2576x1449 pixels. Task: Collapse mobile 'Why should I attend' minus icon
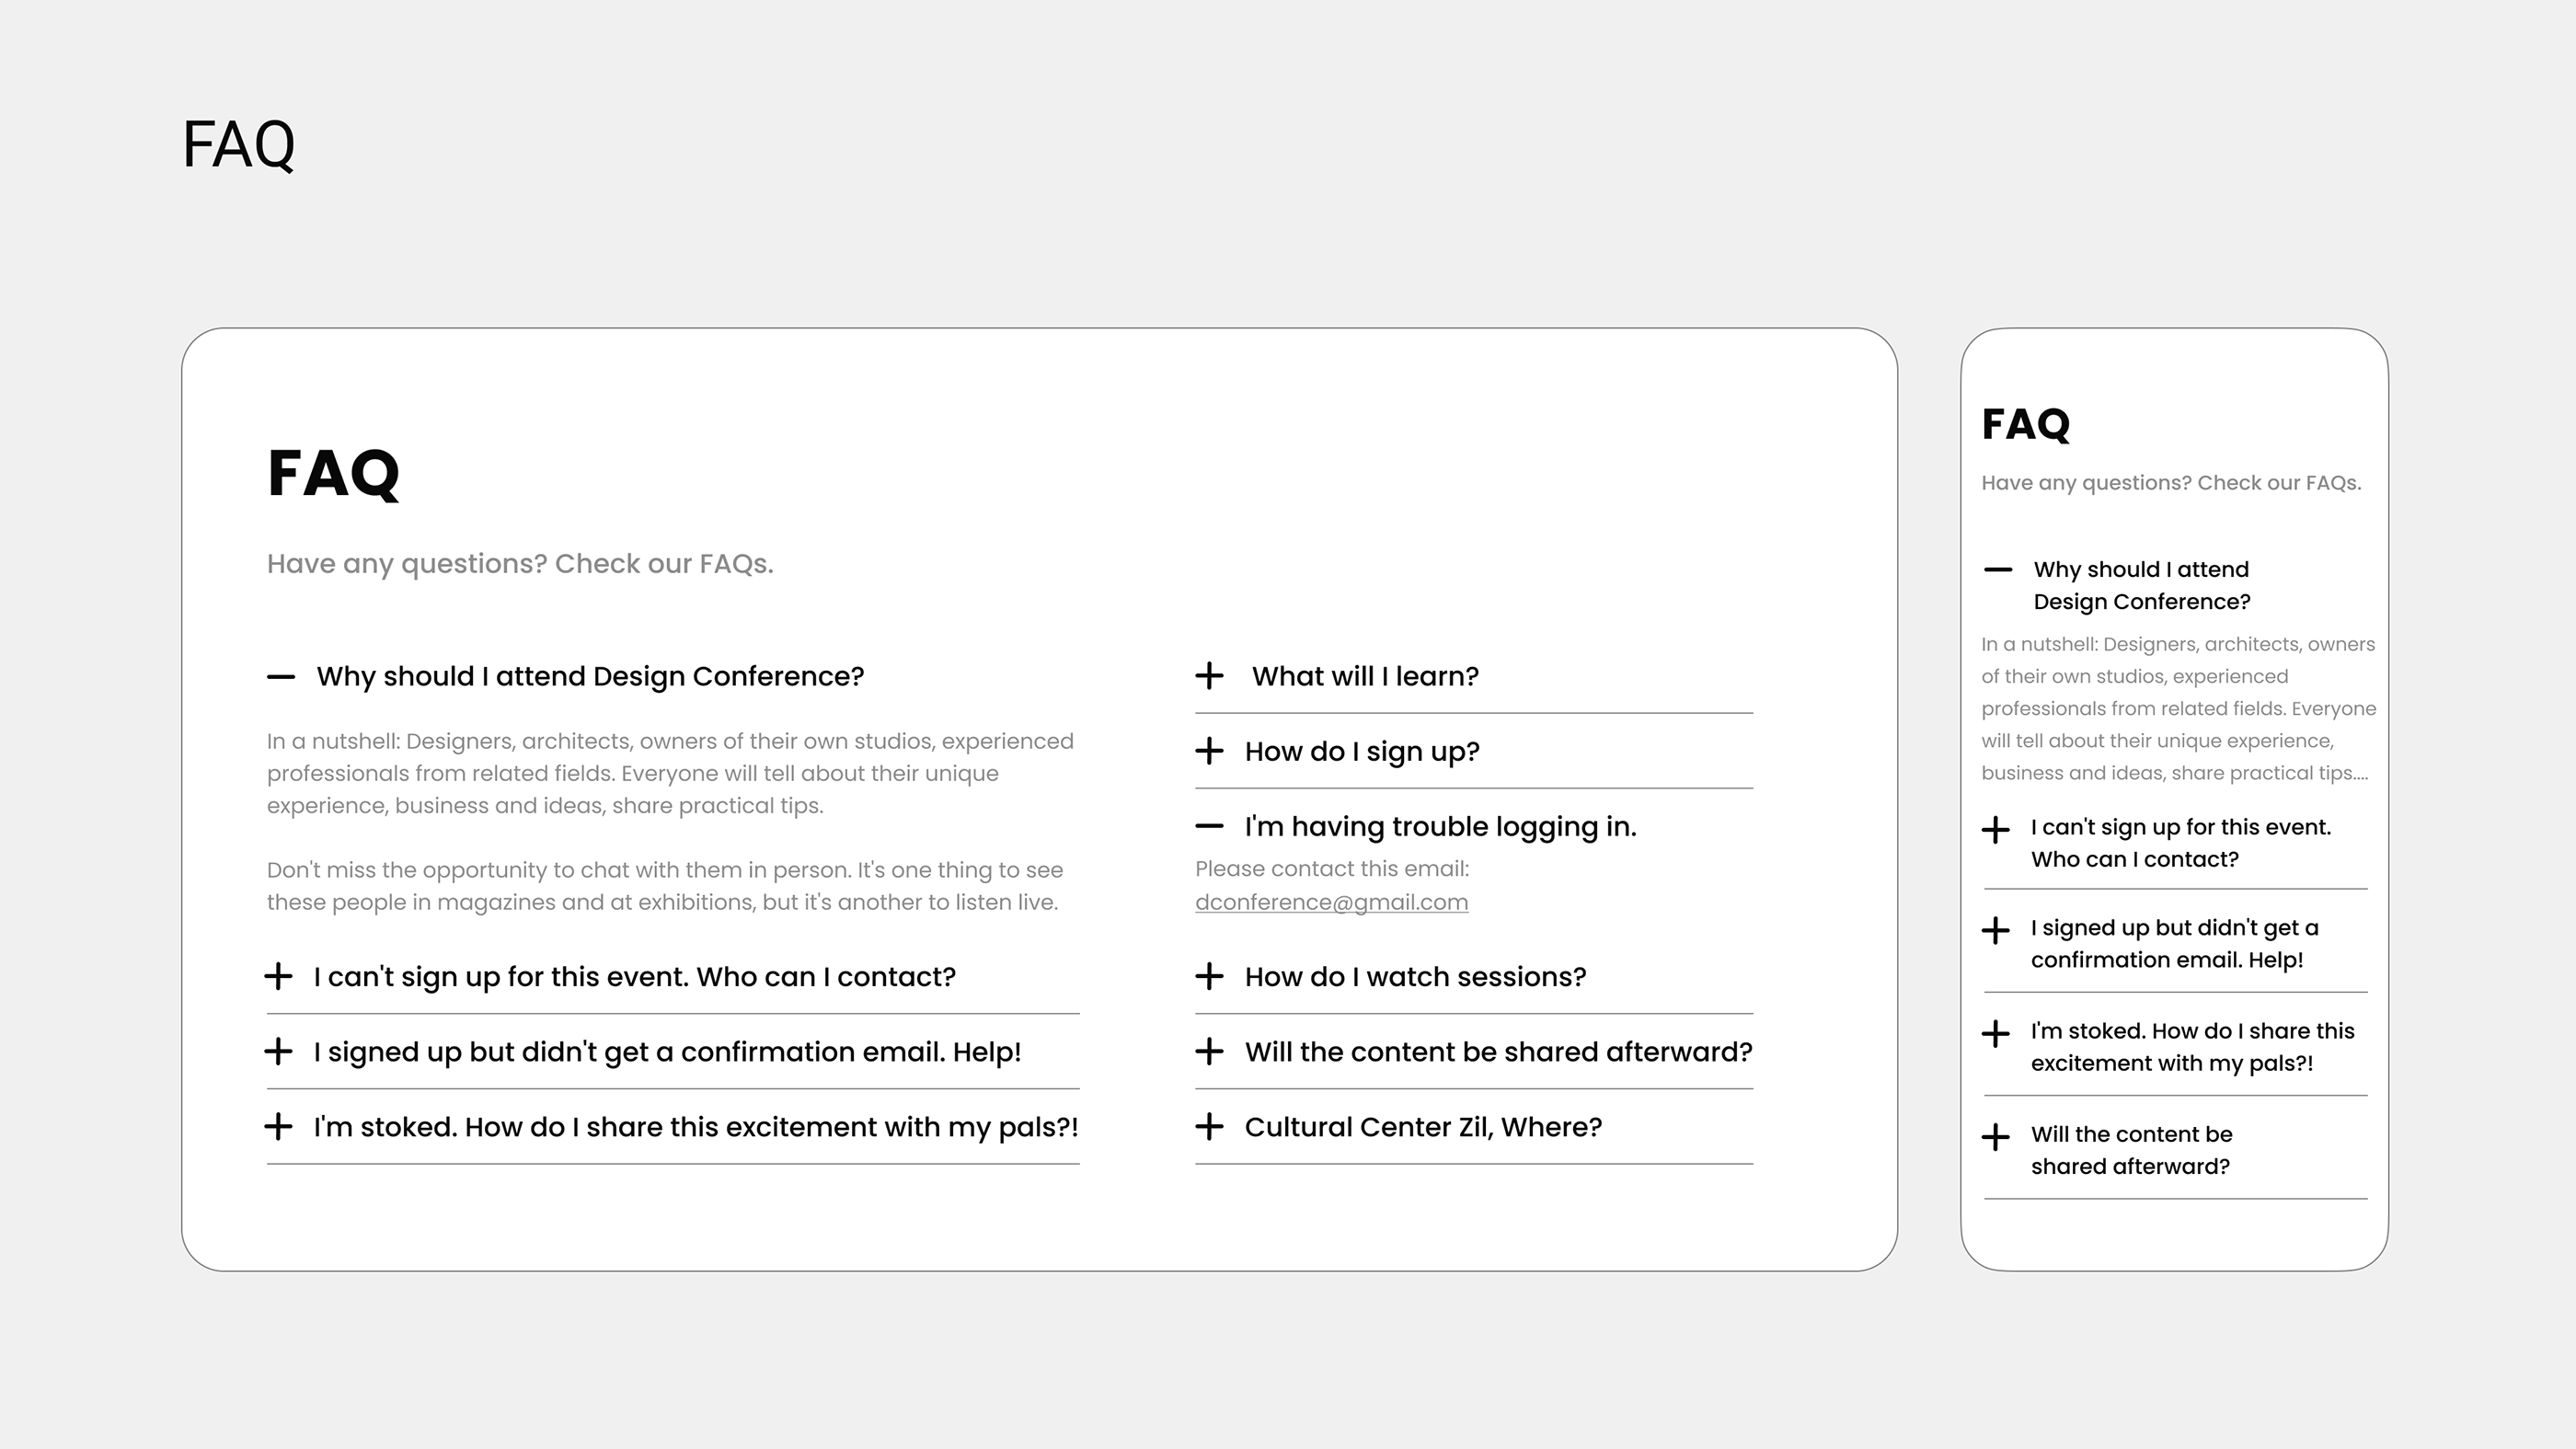tap(1998, 570)
